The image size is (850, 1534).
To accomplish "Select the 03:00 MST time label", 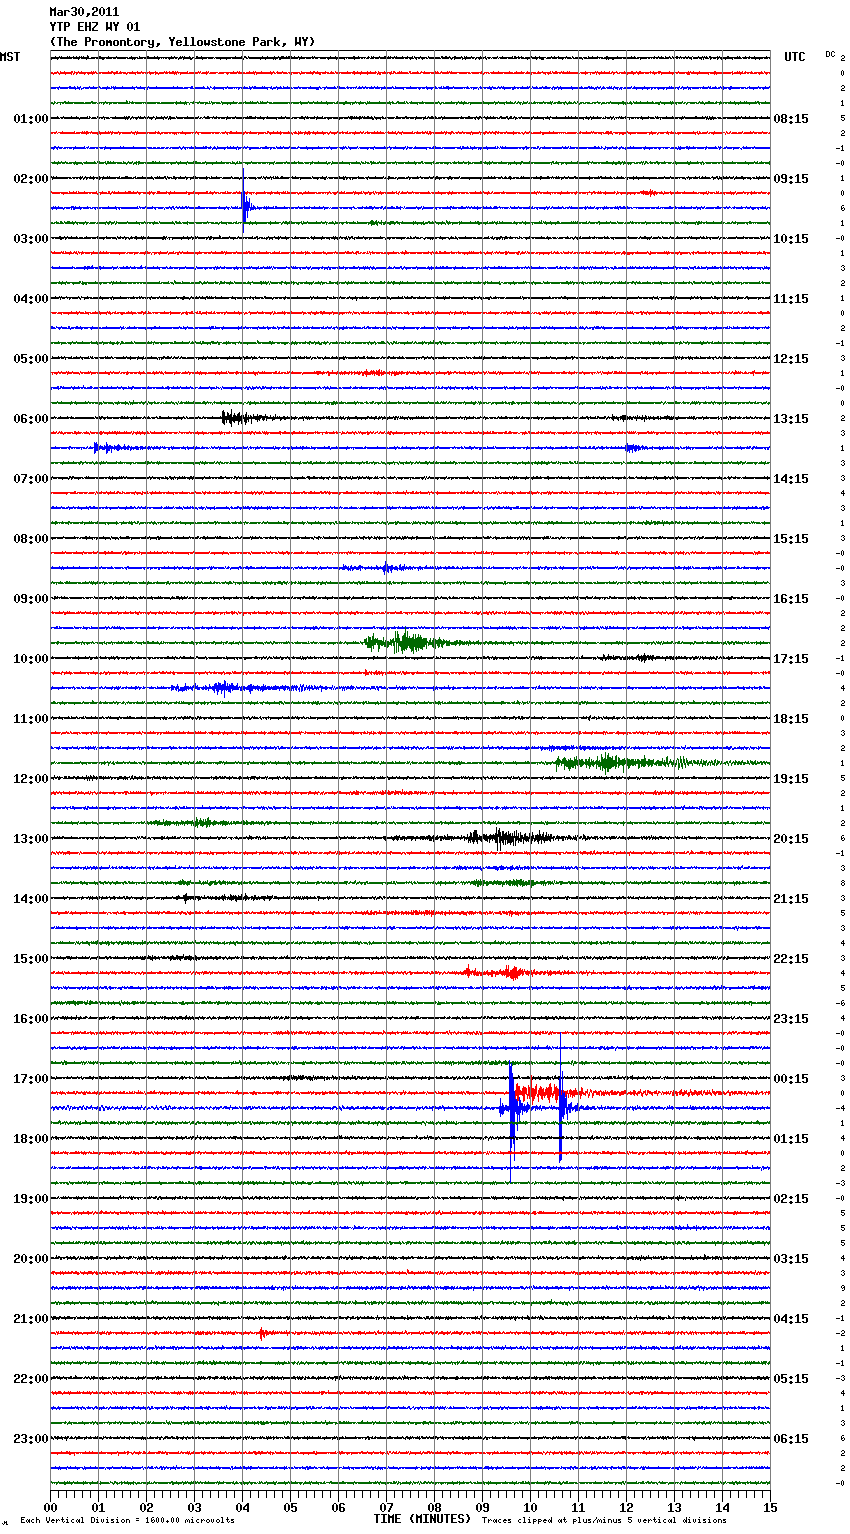I will pyautogui.click(x=31, y=239).
